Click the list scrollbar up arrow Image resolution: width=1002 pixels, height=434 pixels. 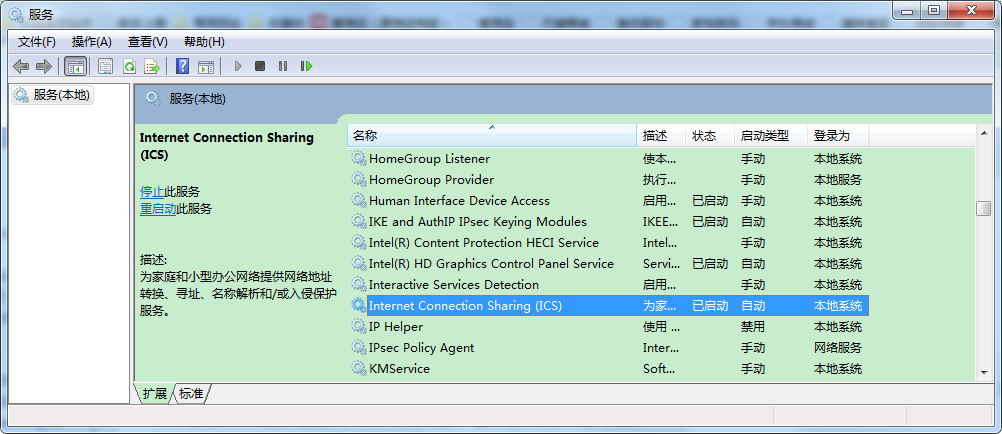tap(983, 132)
